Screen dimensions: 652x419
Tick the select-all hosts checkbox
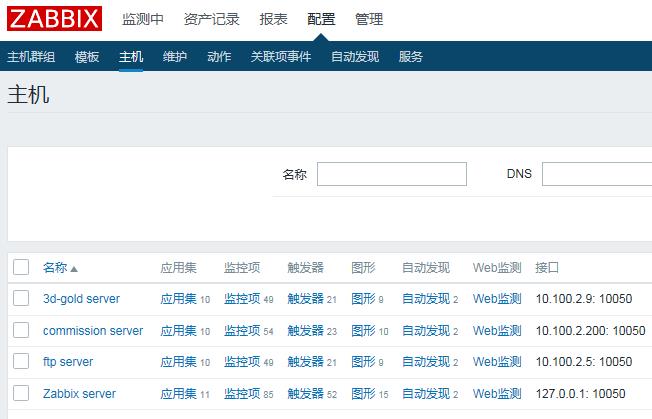pos(21,267)
